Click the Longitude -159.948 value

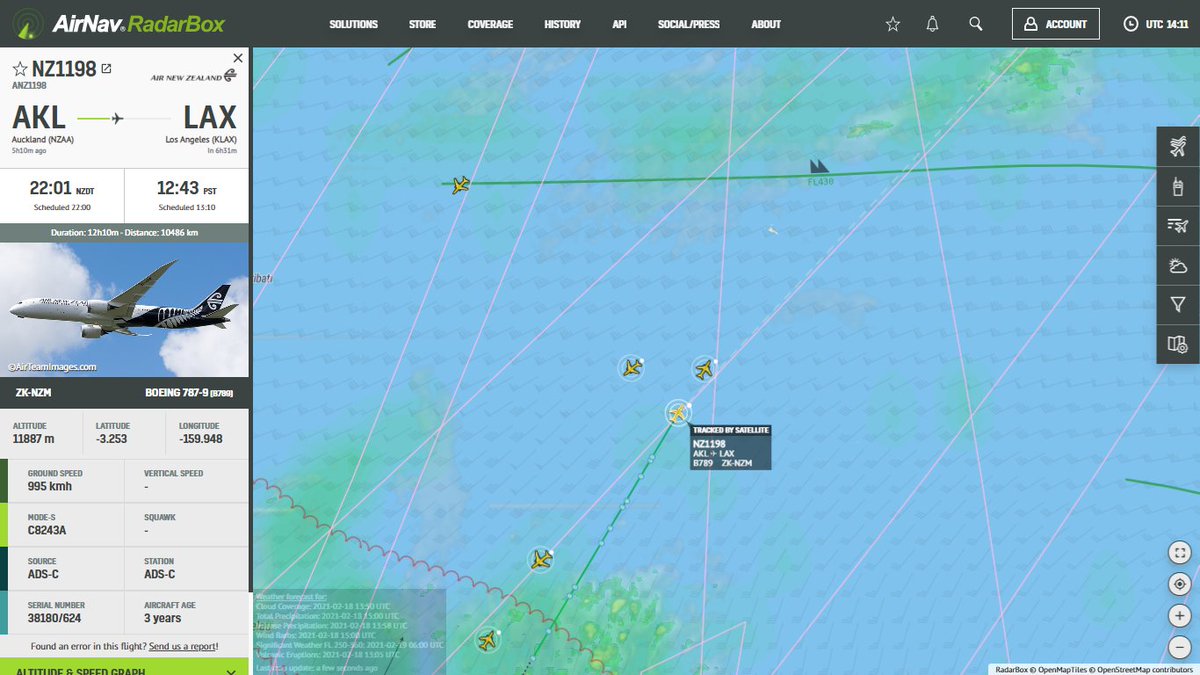201,438
